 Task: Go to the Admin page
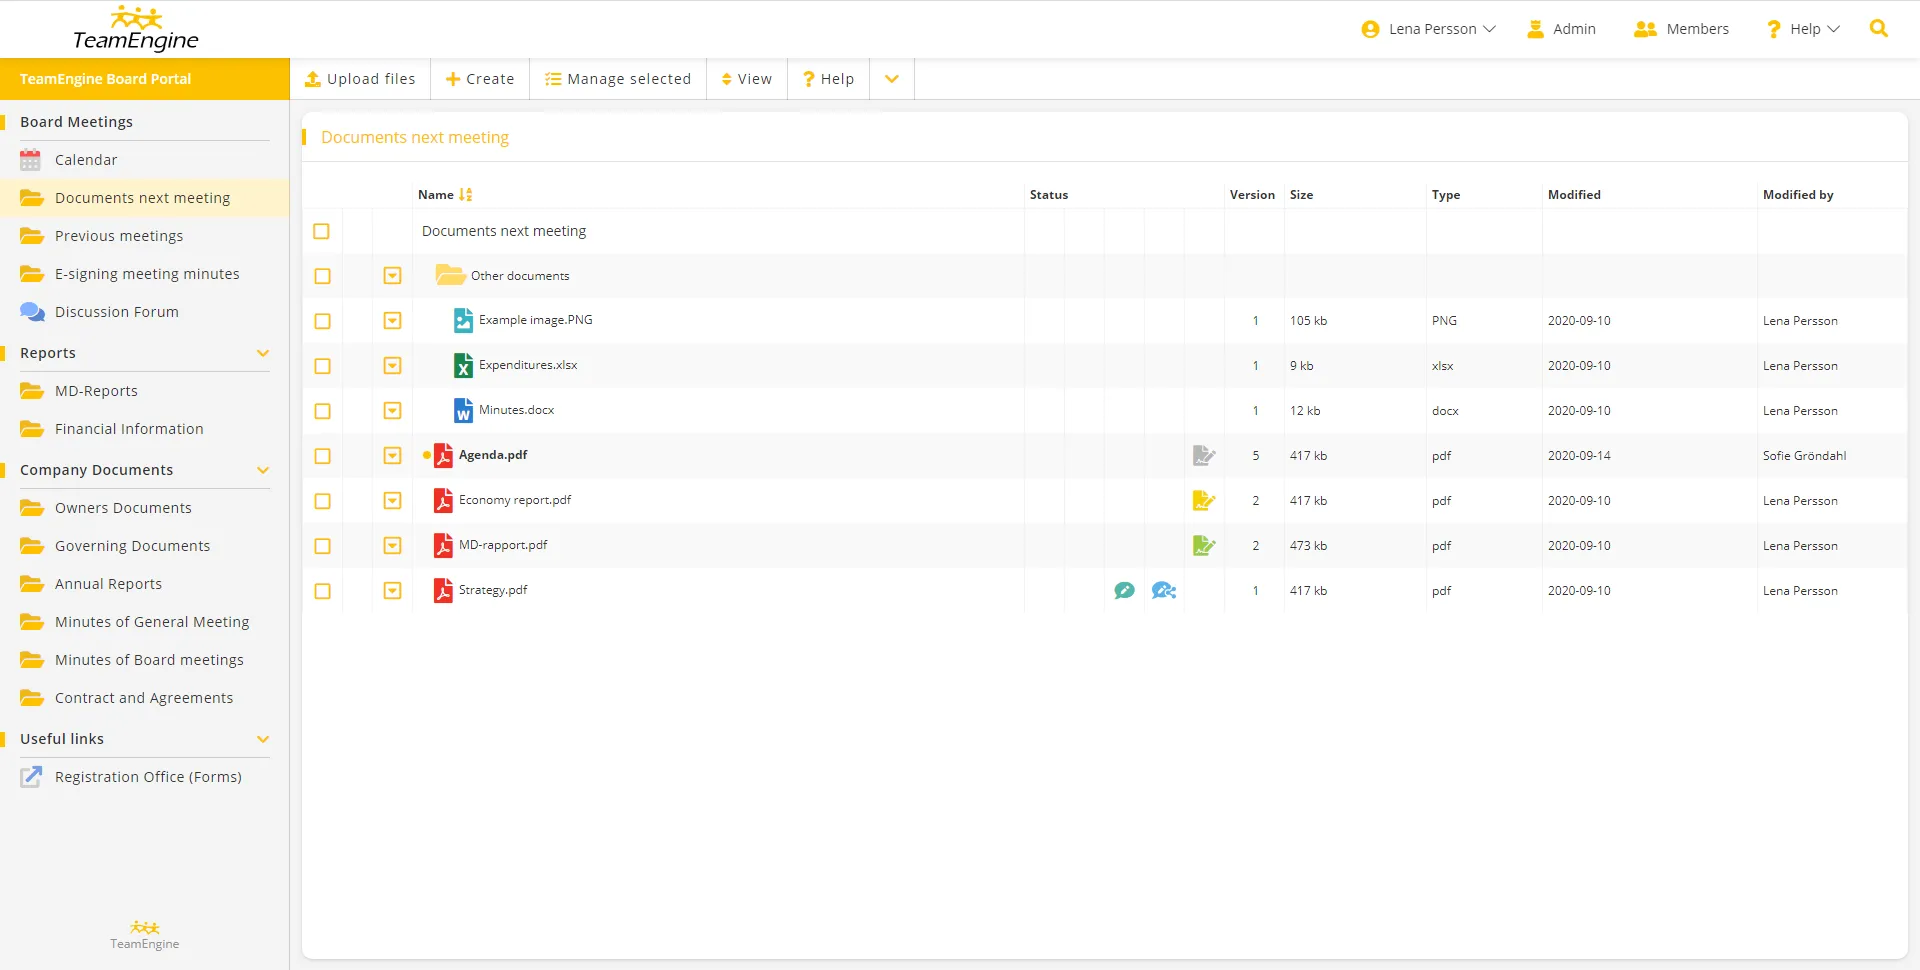(1562, 29)
